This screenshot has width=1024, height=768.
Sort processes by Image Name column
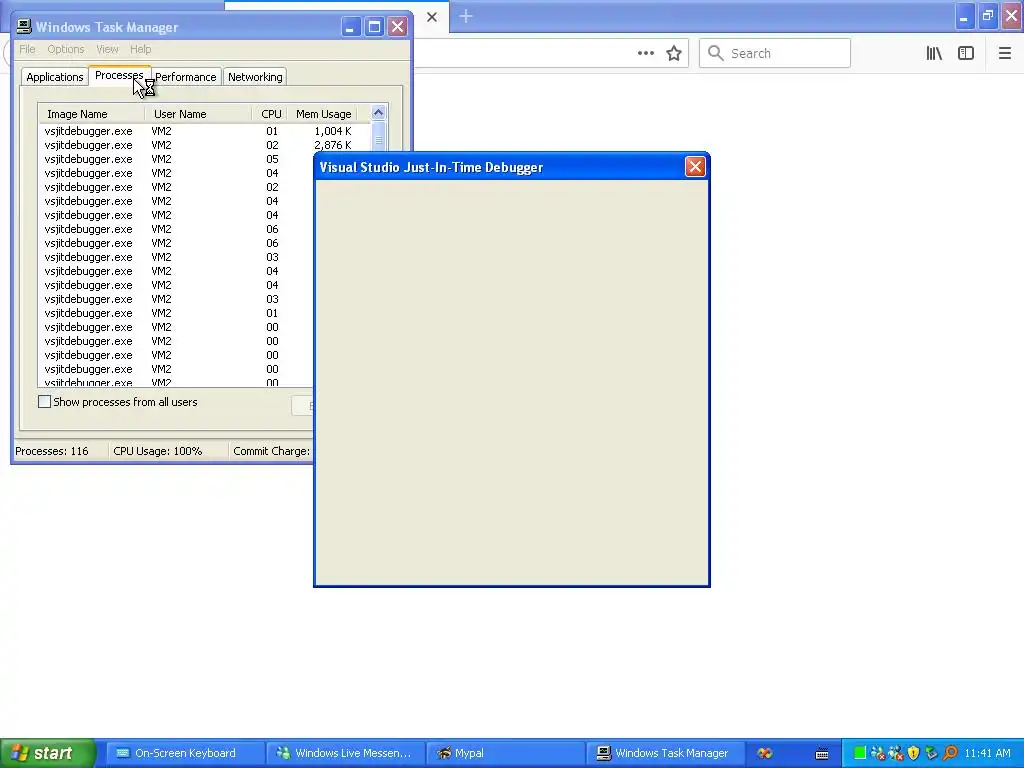click(x=91, y=114)
